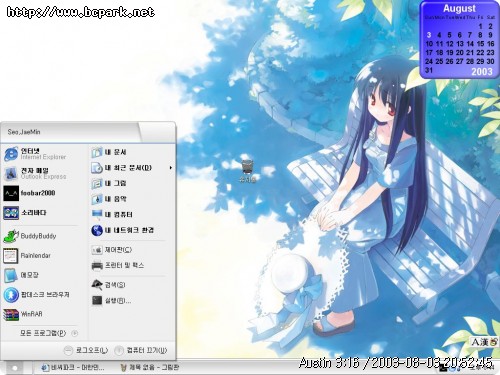500x375 pixels.
Task: Click the Seo.JaeMin user name header
Action: click(x=24, y=132)
